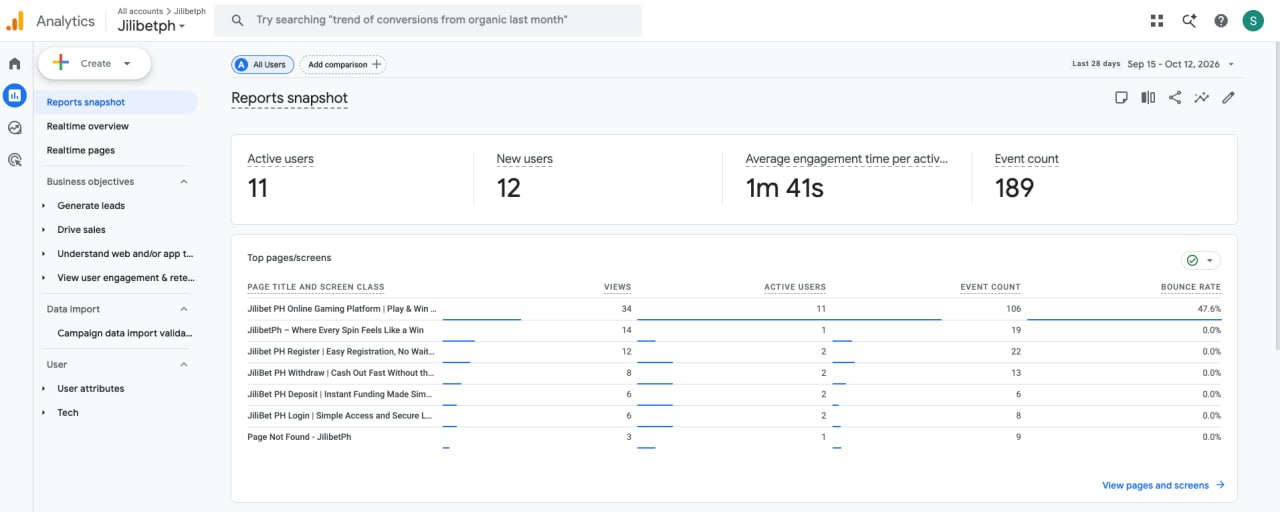This screenshot has width=1280, height=512.
Task: Collapse the Business objectives section
Action: pyautogui.click(x=184, y=182)
